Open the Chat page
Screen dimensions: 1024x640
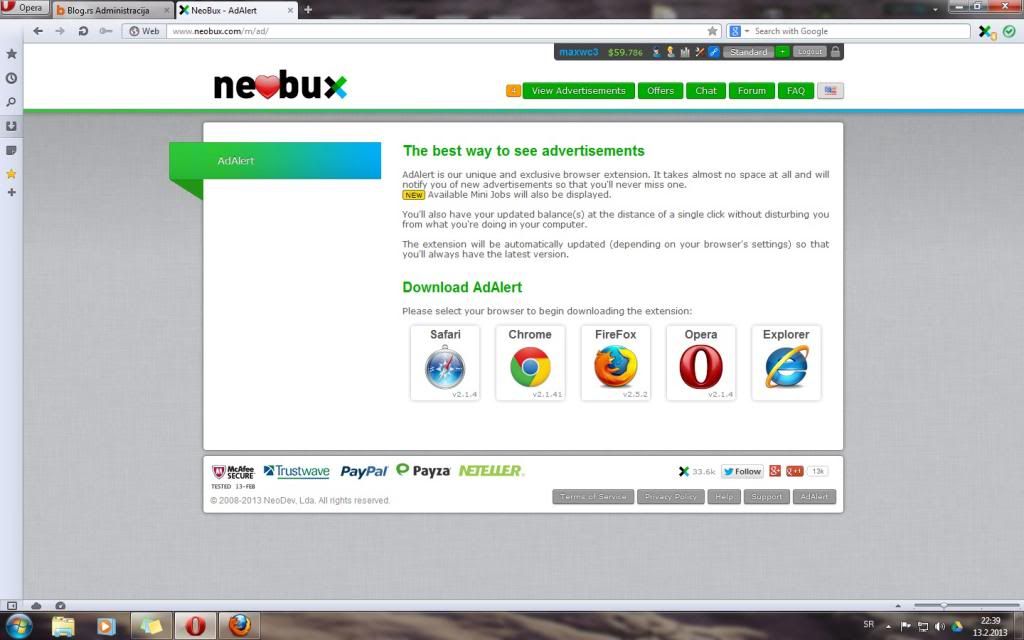706,91
